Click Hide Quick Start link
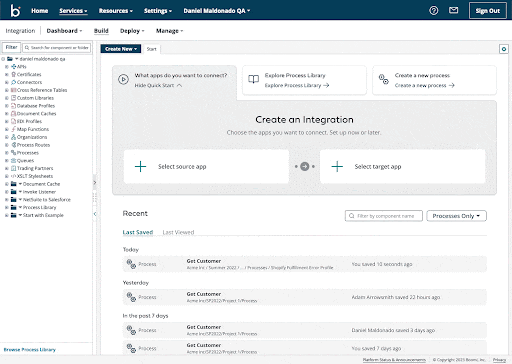 coord(158,85)
